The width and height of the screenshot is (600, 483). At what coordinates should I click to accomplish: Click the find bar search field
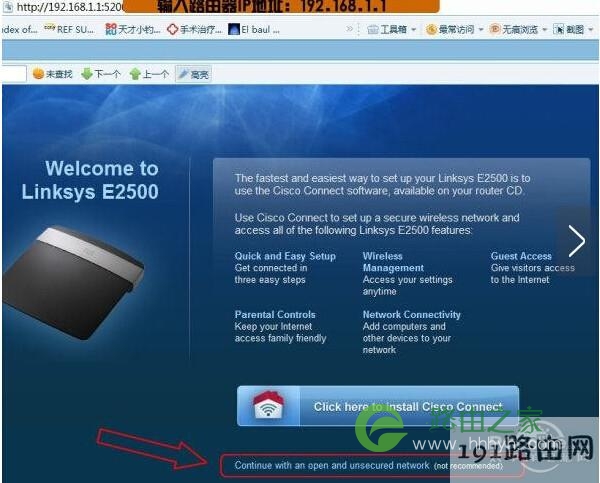pos(14,74)
